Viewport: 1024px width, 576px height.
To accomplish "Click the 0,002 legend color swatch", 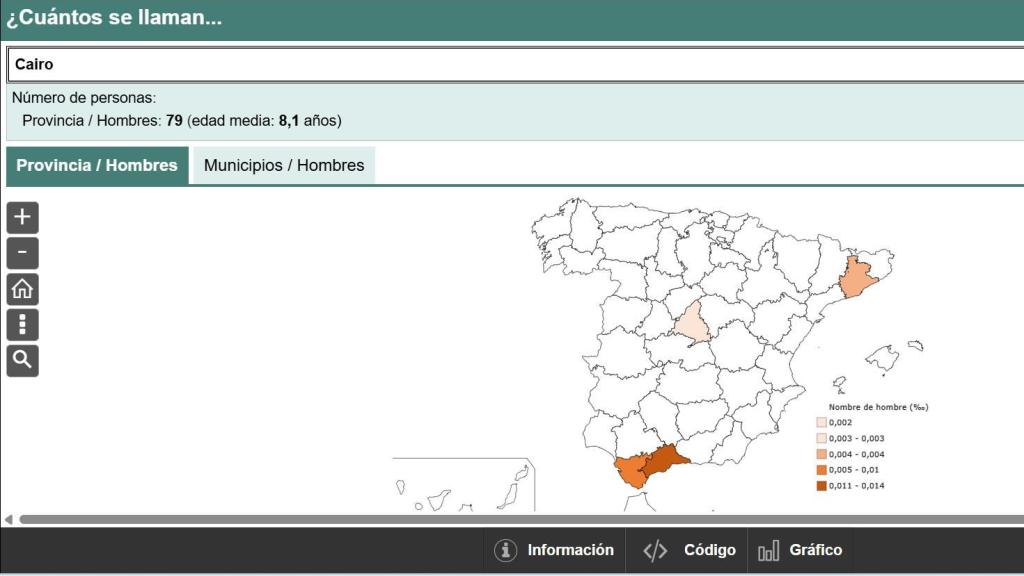I will 822,422.
